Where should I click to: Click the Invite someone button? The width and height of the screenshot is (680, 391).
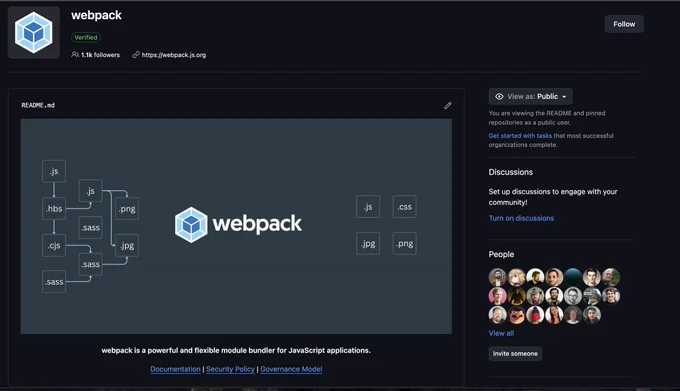coord(515,353)
